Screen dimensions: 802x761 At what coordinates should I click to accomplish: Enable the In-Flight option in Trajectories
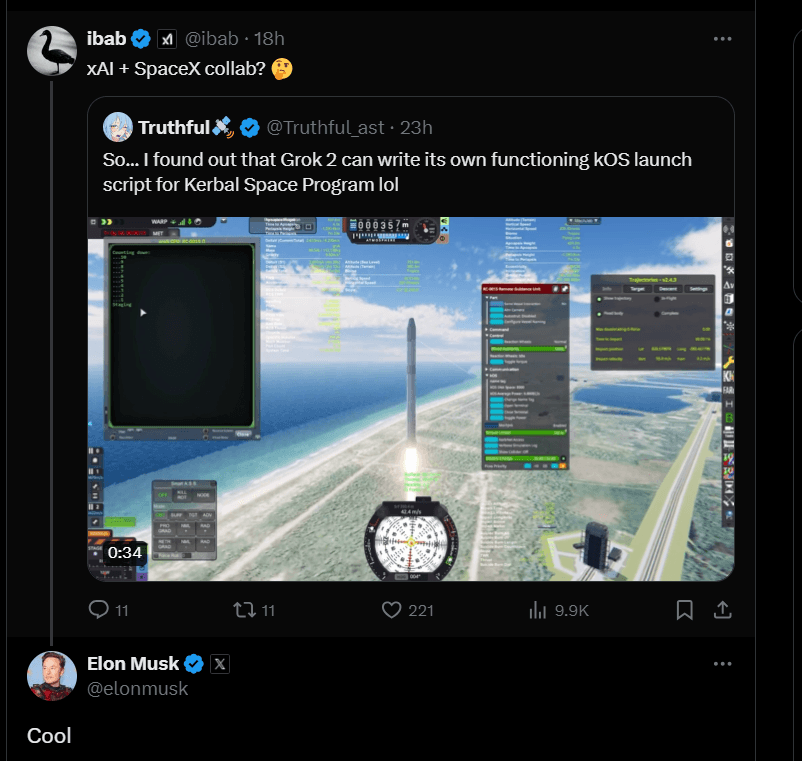(657, 299)
